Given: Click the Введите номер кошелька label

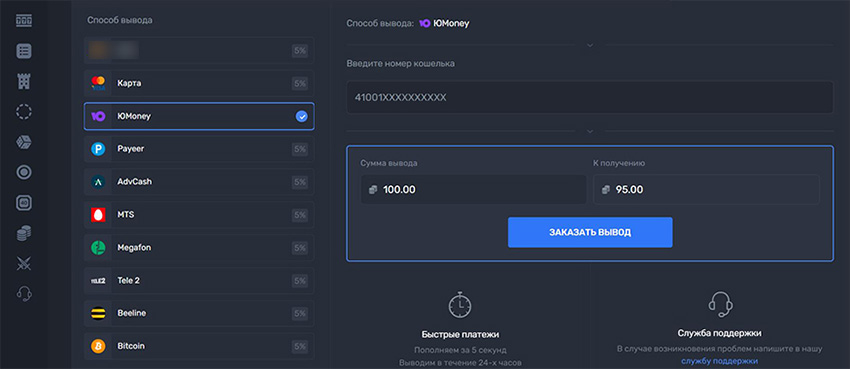Looking at the screenshot, I should [401, 64].
